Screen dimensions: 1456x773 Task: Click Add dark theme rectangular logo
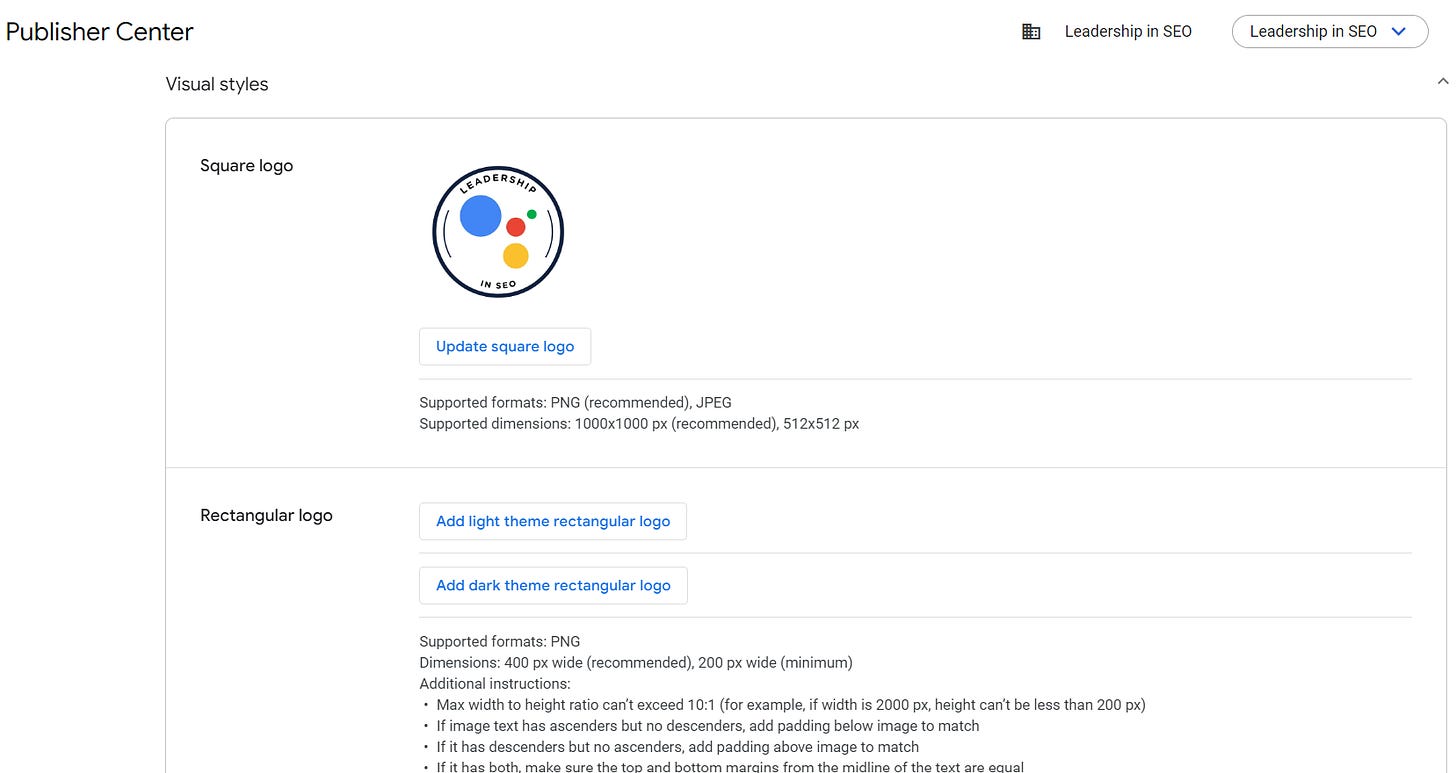point(553,585)
